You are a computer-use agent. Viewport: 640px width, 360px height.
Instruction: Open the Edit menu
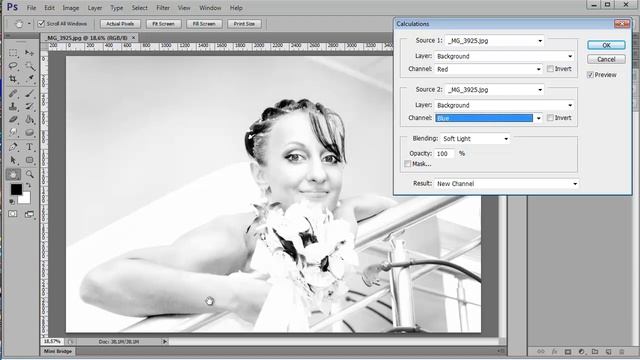(x=49, y=8)
